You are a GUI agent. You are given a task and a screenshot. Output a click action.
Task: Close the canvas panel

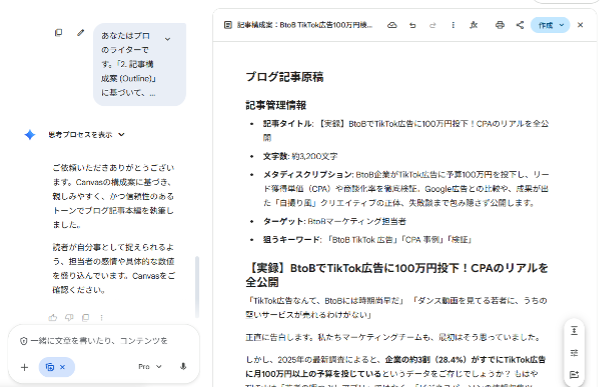(581, 25)
